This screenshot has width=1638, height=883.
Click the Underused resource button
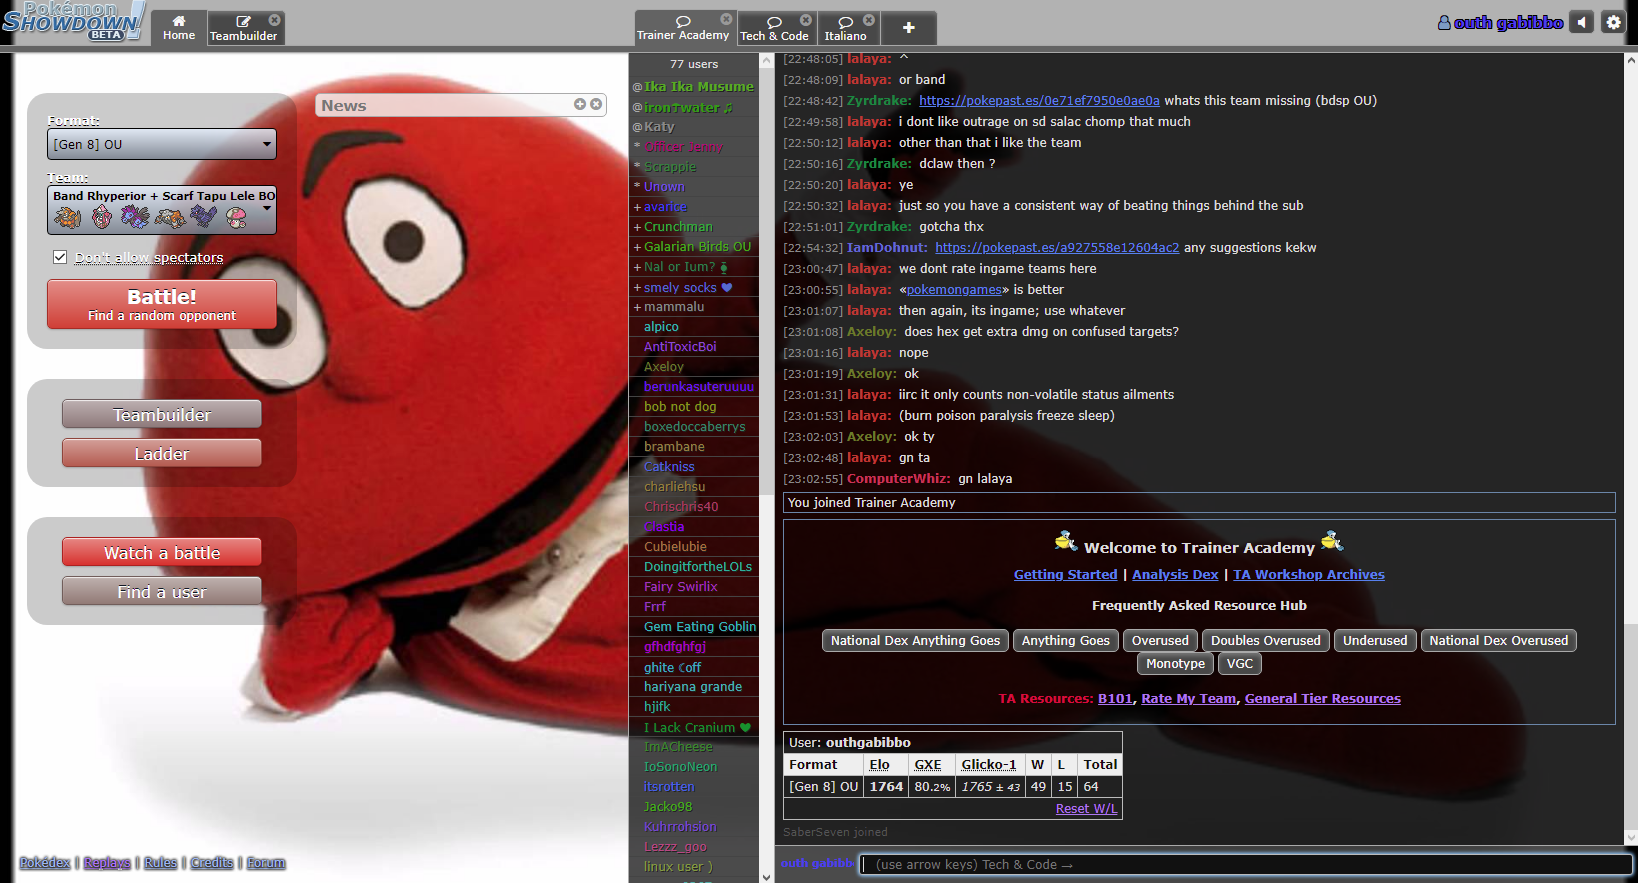click(1374, 640)
